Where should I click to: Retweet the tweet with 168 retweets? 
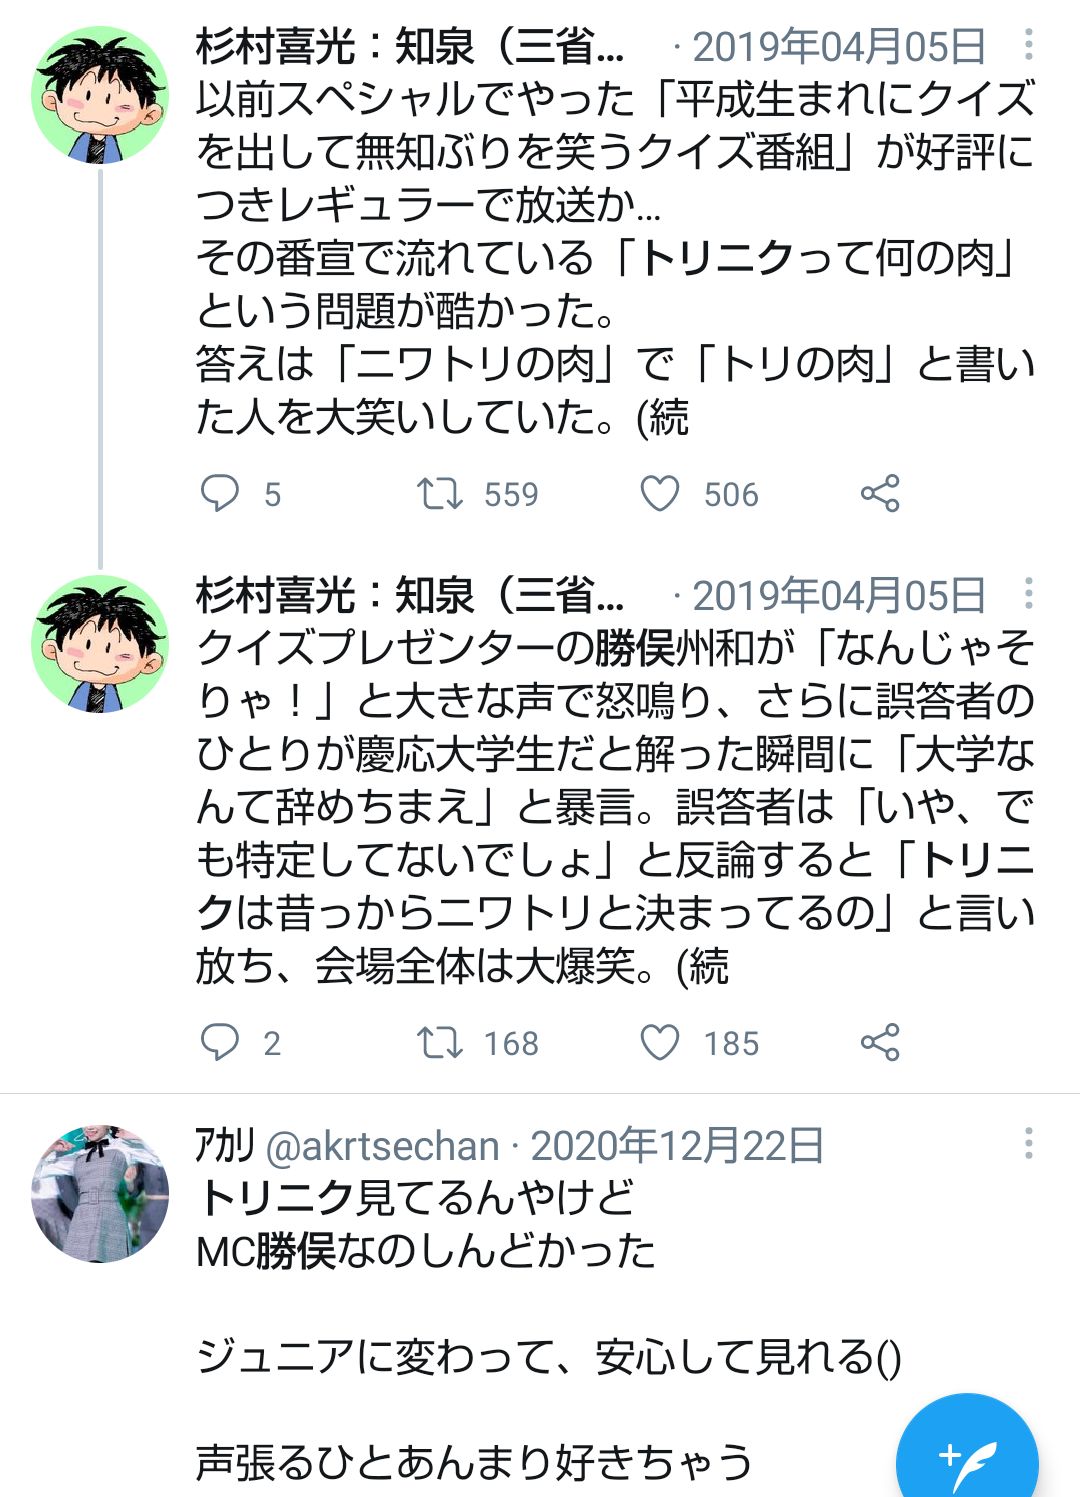pyautogui.click(x=439, y=1043)
